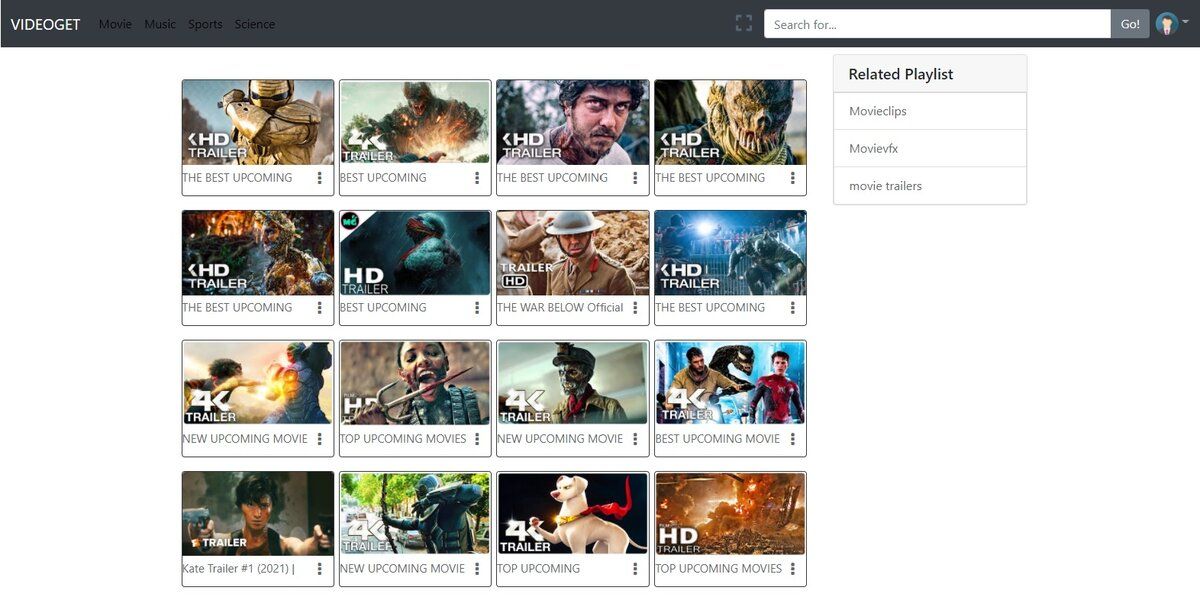Viewport: 1200px width, 597px height.
Task: Open kebab menu of first video card
Action: [320, 178]
